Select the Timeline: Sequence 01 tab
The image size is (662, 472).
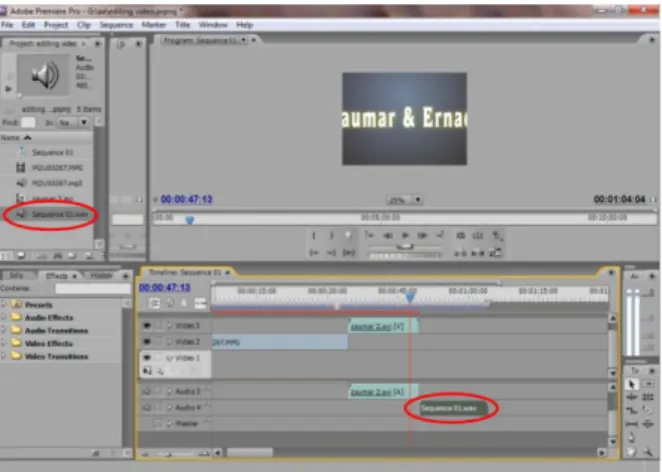click(x=184, y=272)
